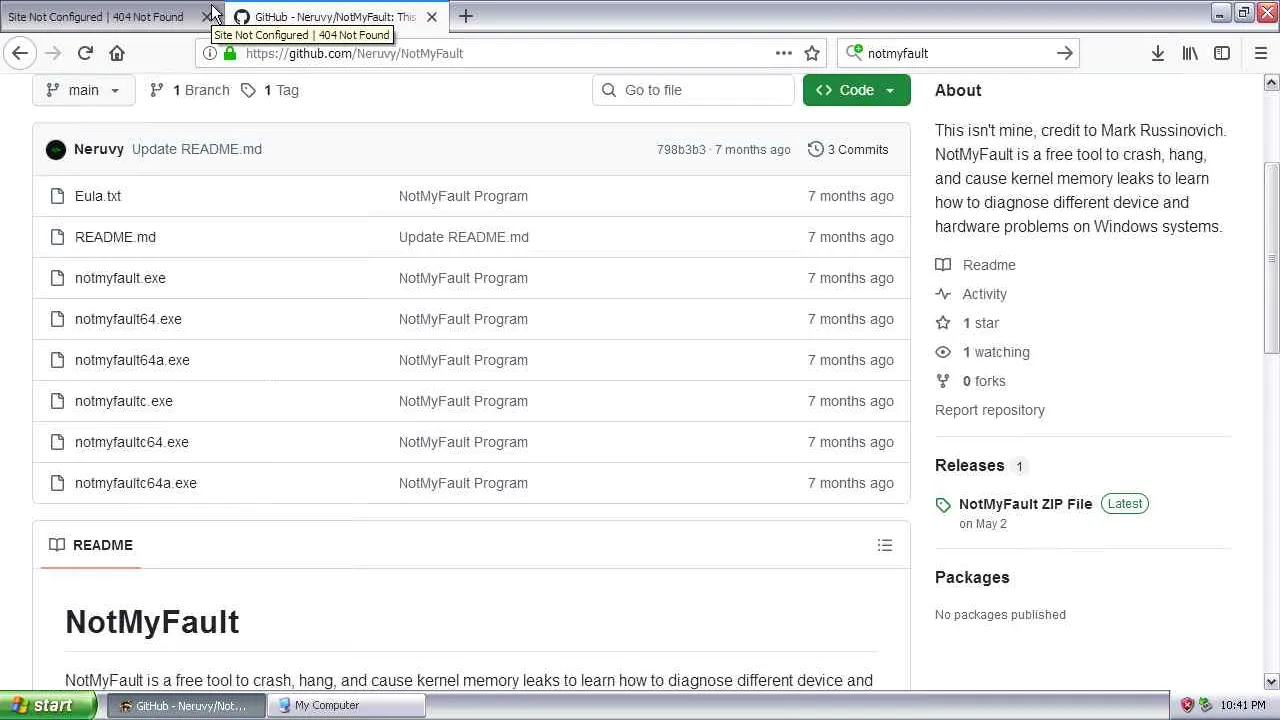1280x720 pixels.
Task: Open the notmyfaultc64a.exe file
Action: pos(136,483)
